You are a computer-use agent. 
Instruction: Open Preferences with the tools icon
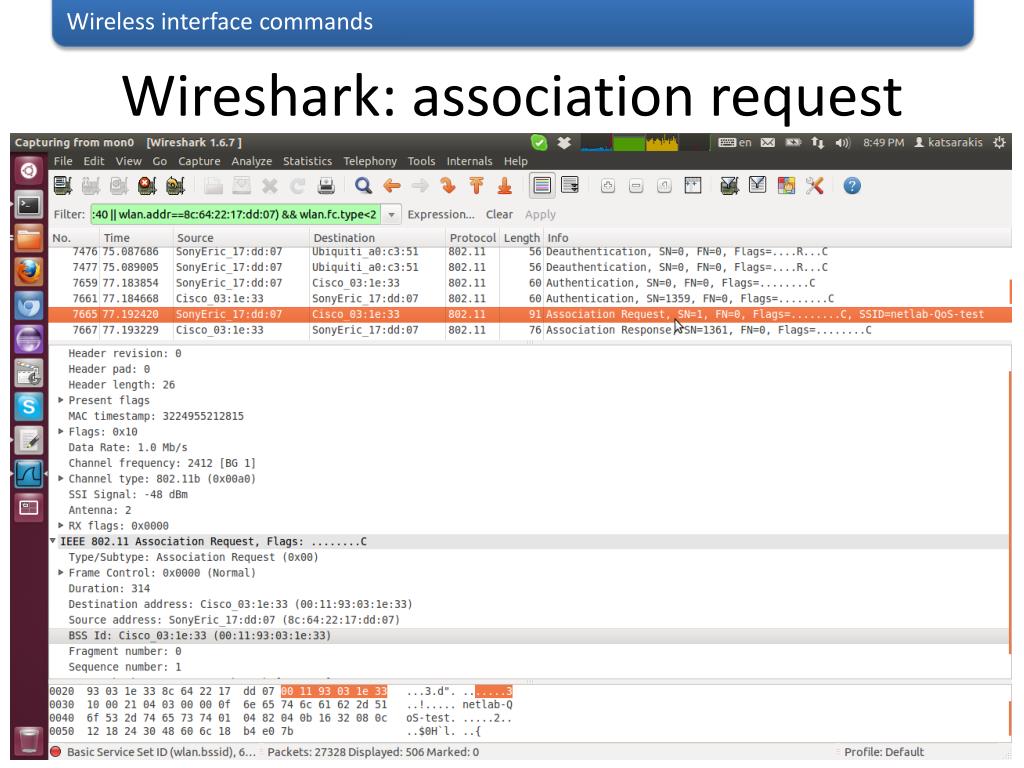(814, 186)
